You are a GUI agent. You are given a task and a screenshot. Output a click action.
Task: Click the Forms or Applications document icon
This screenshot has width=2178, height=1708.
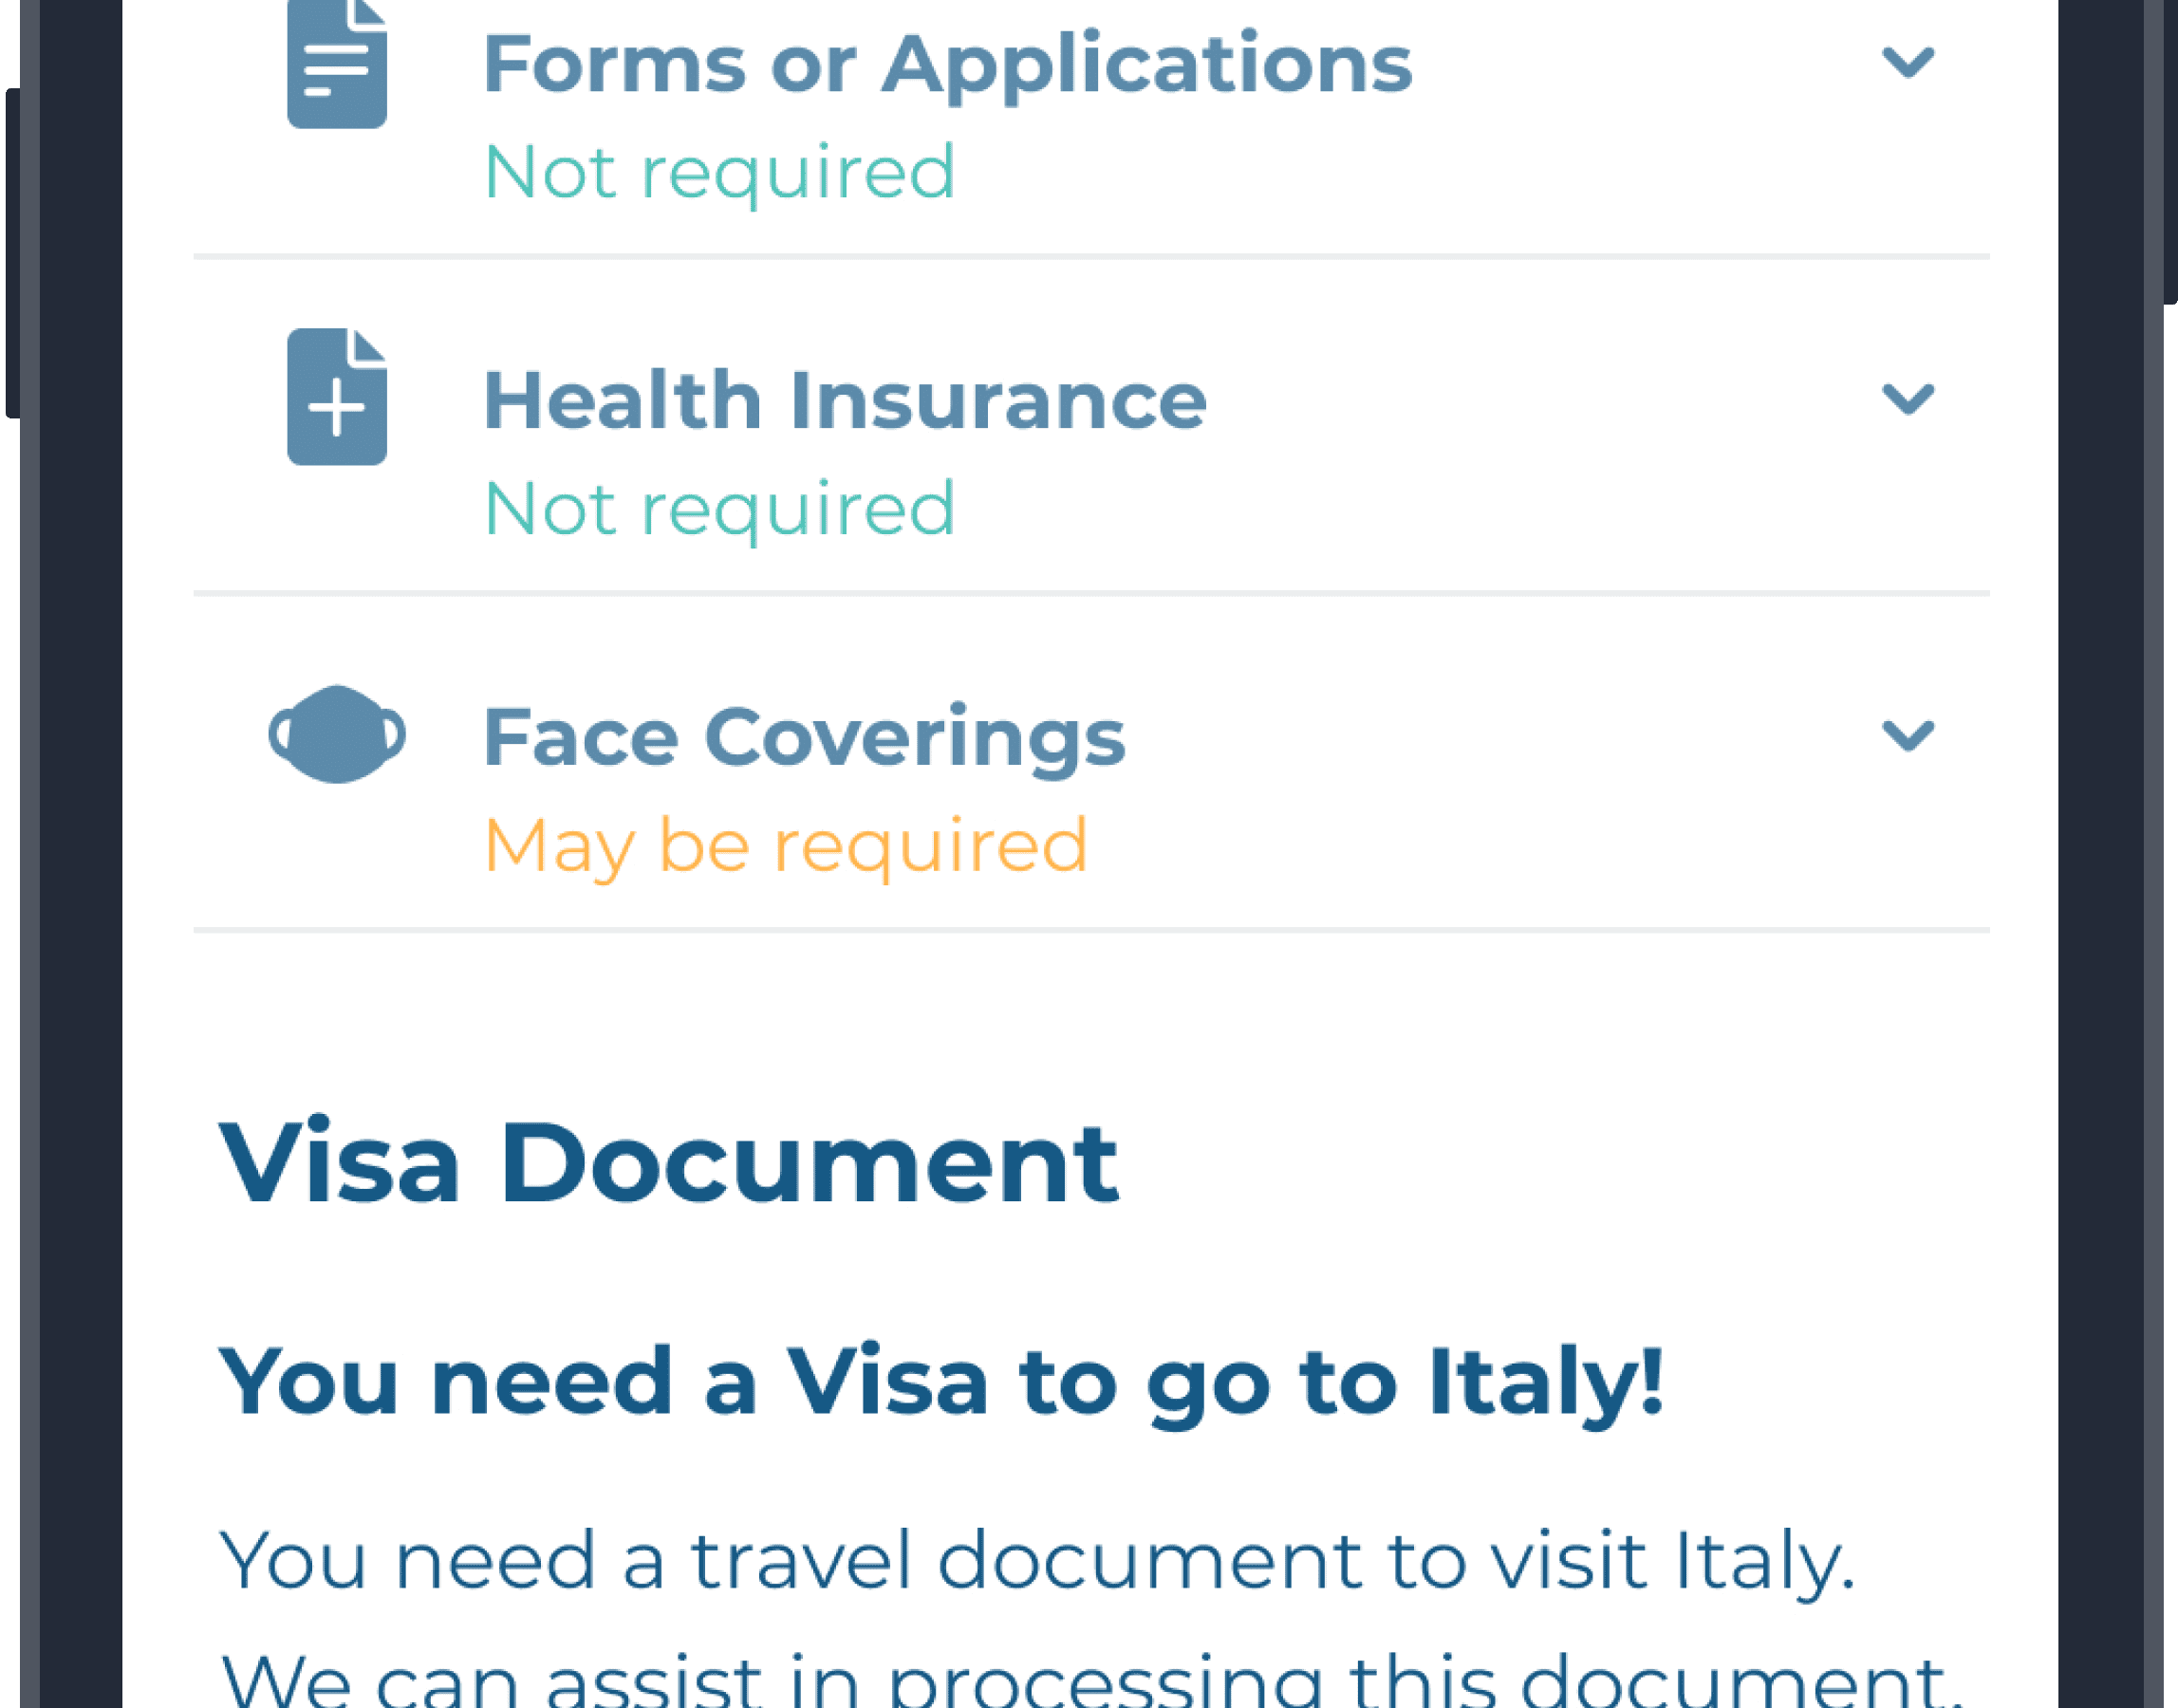[336, 65]
